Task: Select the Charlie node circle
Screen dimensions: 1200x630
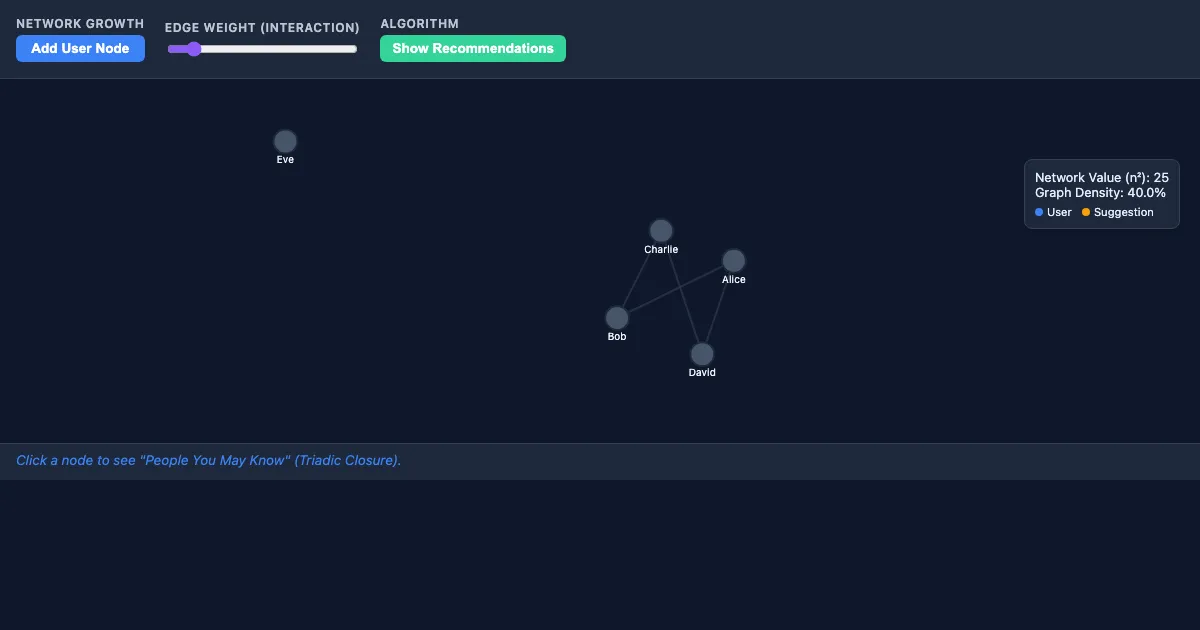Action: [x=661, y=231]
